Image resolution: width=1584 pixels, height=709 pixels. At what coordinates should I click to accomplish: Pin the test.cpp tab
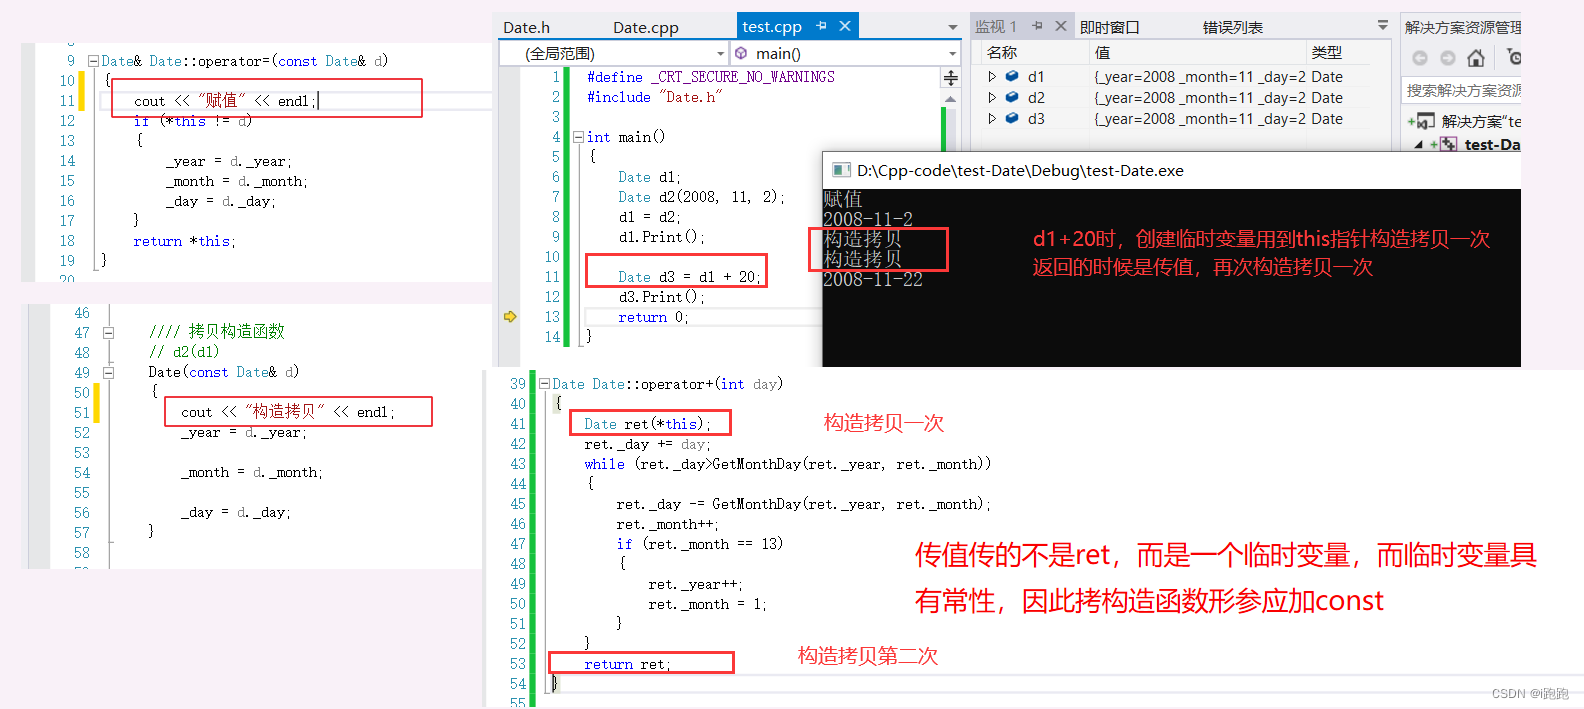(821, 26)
